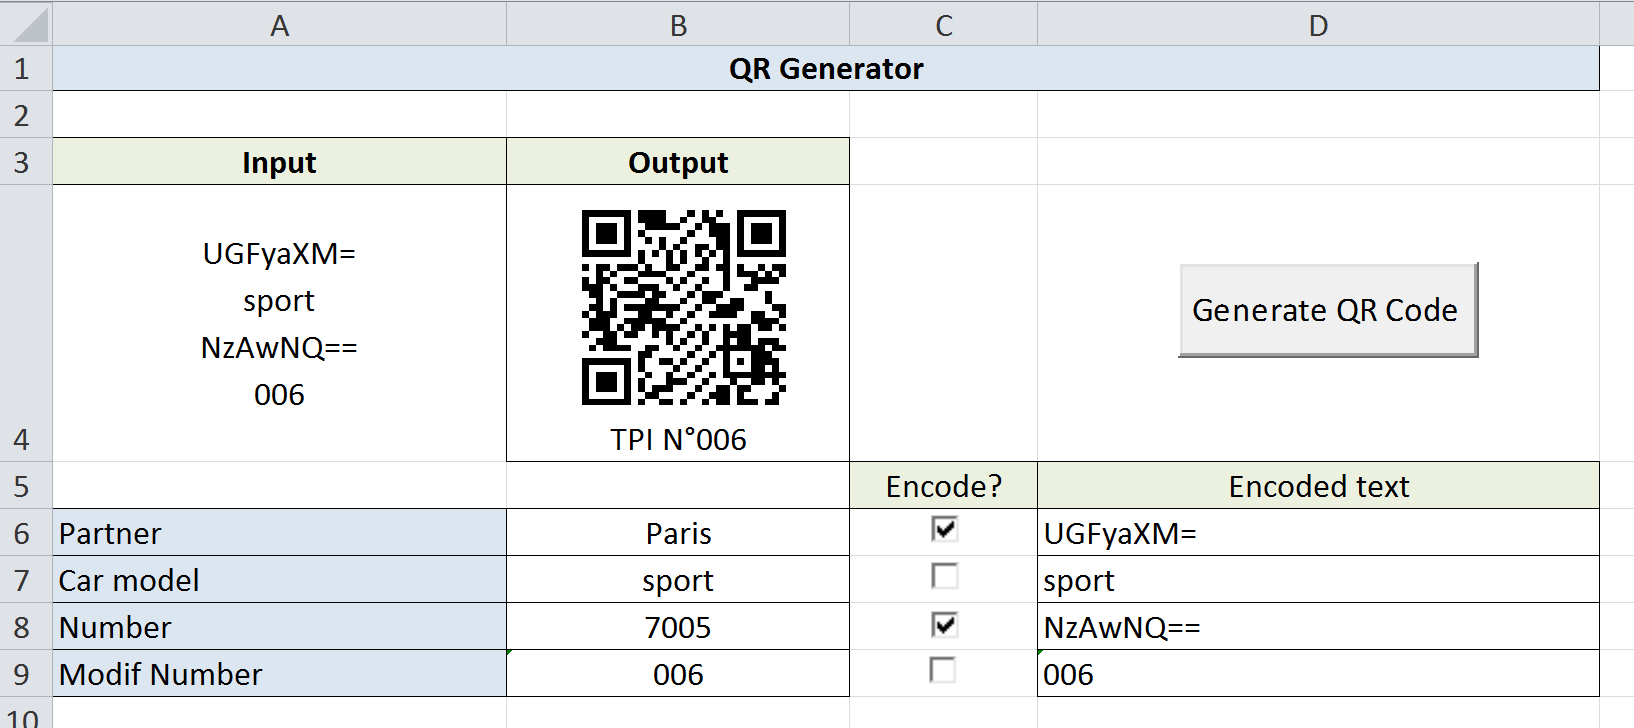Viewport: 1634px width, 728px height.
Task: Select column C header
Action: (x=943, y=25)
